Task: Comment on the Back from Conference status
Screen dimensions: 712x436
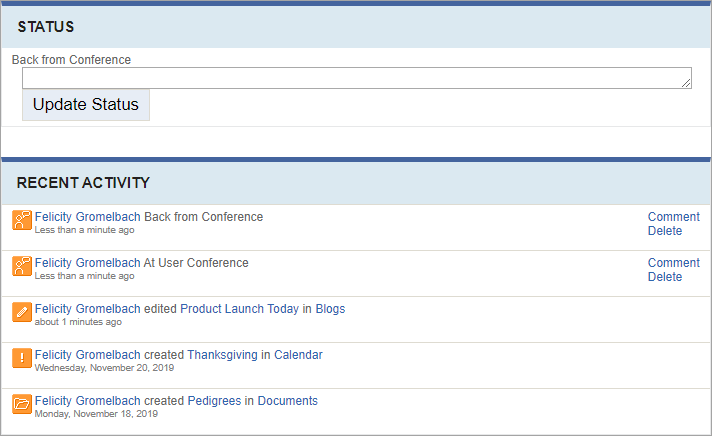Action: pos(673,217)
